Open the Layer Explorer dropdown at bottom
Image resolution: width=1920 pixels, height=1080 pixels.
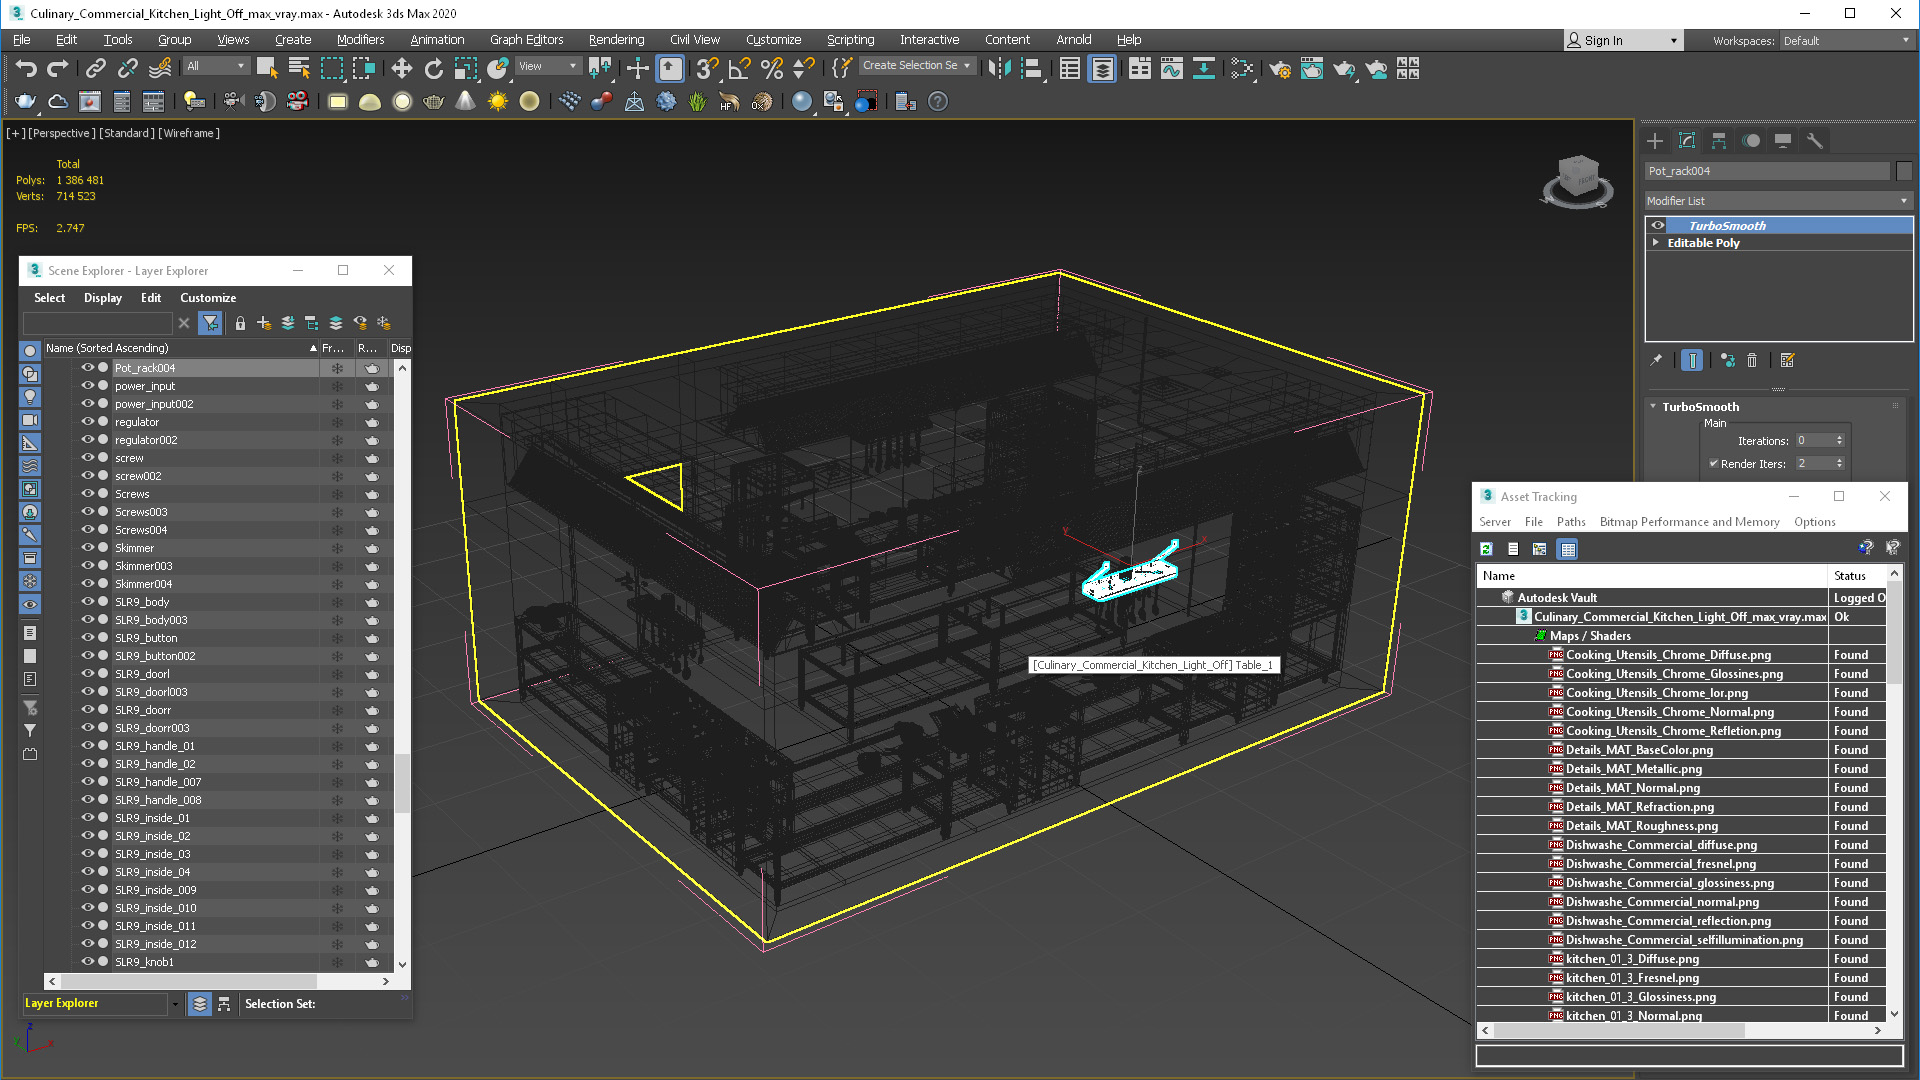175,1004
